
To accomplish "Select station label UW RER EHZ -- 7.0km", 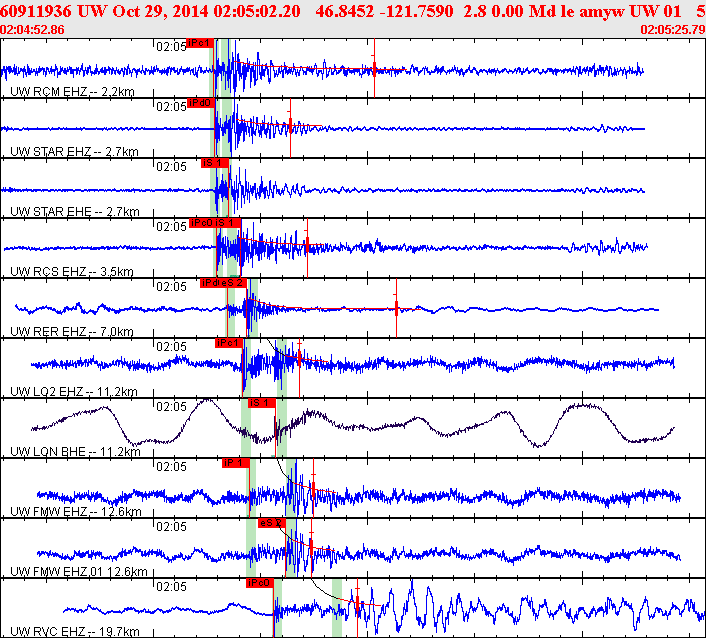I will click(72, 332).
